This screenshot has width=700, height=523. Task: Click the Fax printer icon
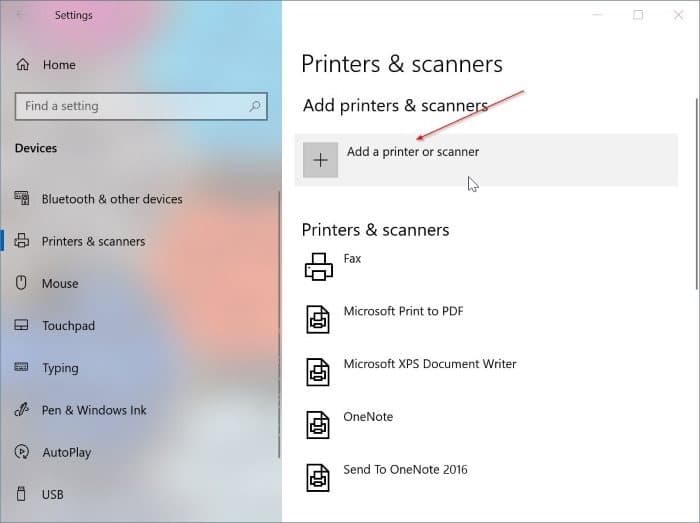click(x=319, y=266)
